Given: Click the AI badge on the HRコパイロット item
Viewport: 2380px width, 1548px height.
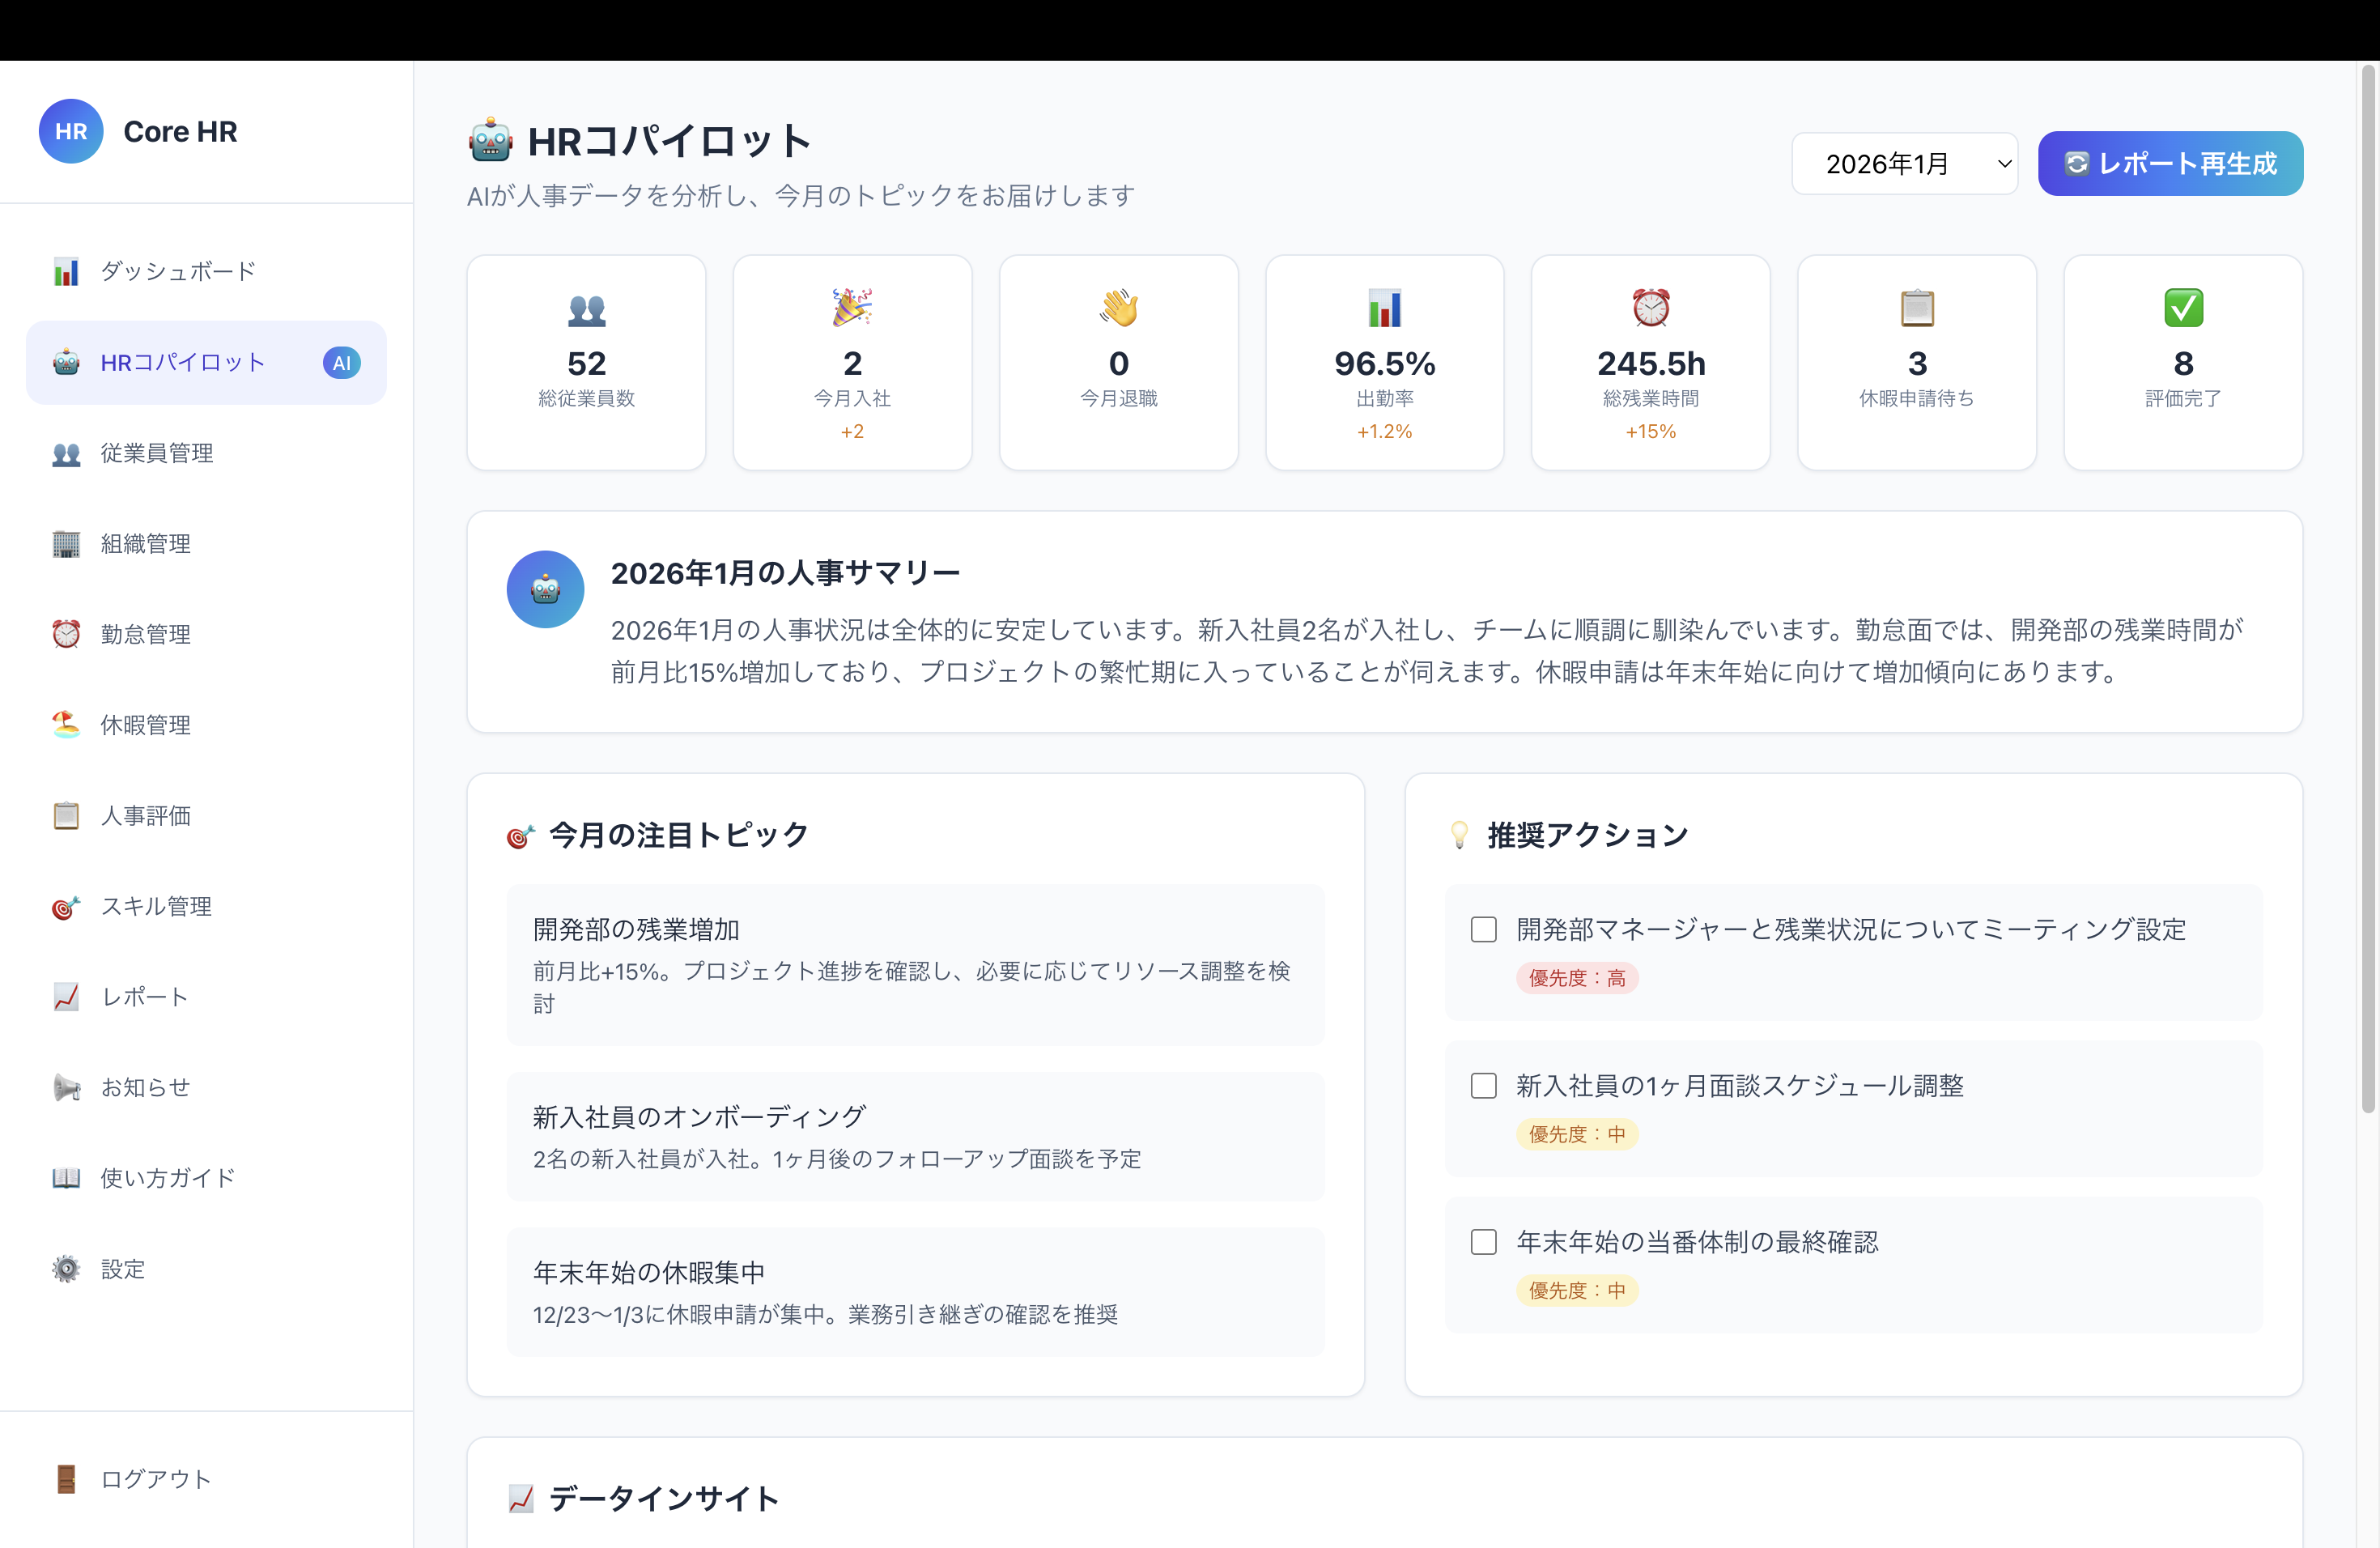Looking at the screenshot, I should click(x=341, y=363).
